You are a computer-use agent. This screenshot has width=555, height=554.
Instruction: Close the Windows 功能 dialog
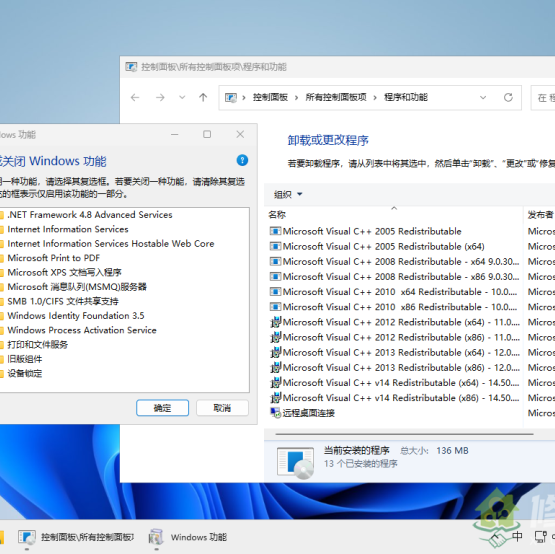240,135
